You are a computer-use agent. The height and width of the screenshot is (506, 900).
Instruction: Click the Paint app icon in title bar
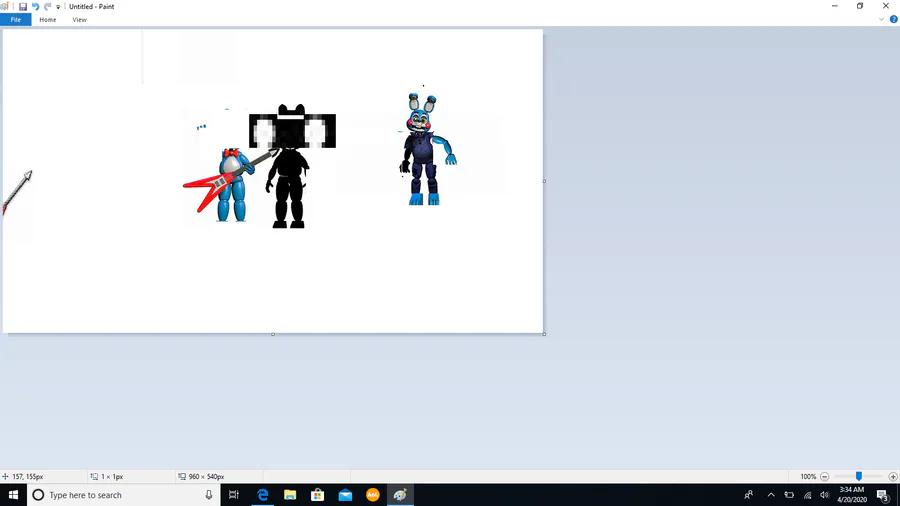tap(5, 6)
